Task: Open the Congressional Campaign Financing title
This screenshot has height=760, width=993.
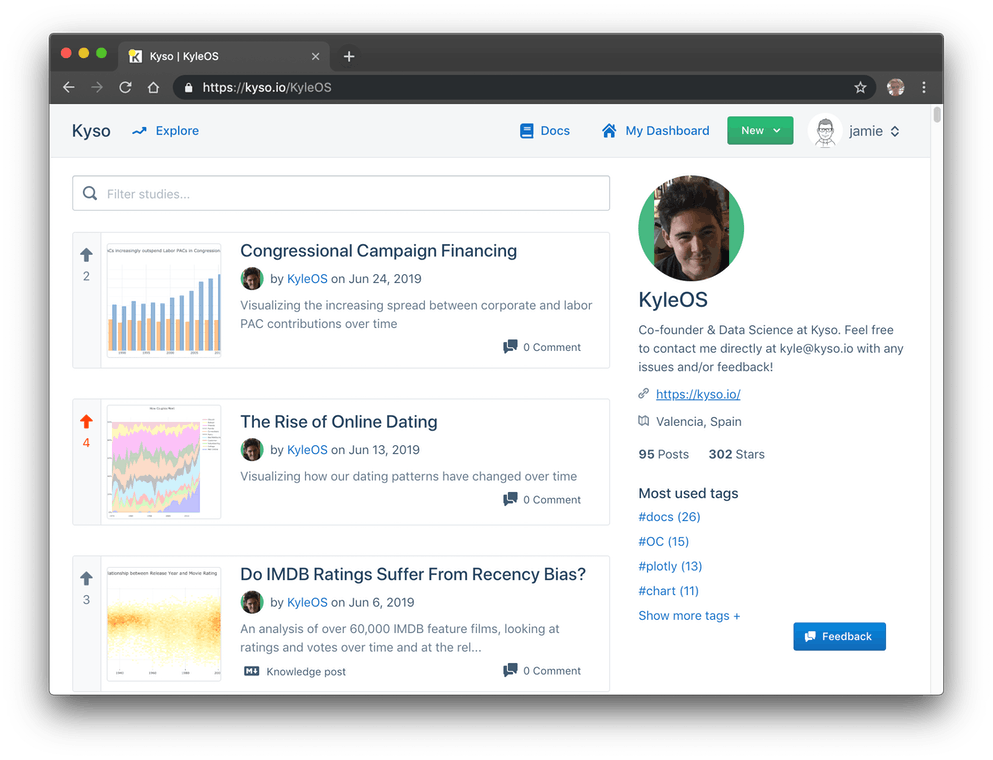Action: click(x=378, y=251)
